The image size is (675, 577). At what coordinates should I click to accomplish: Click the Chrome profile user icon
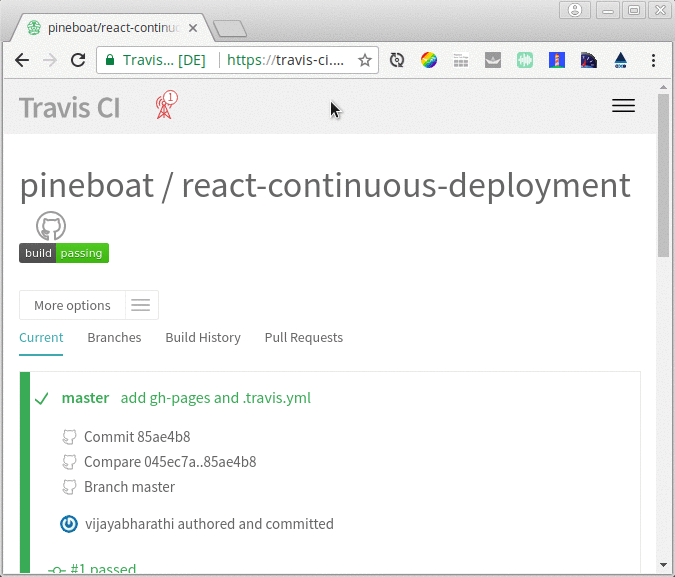[x=575, y=10]
